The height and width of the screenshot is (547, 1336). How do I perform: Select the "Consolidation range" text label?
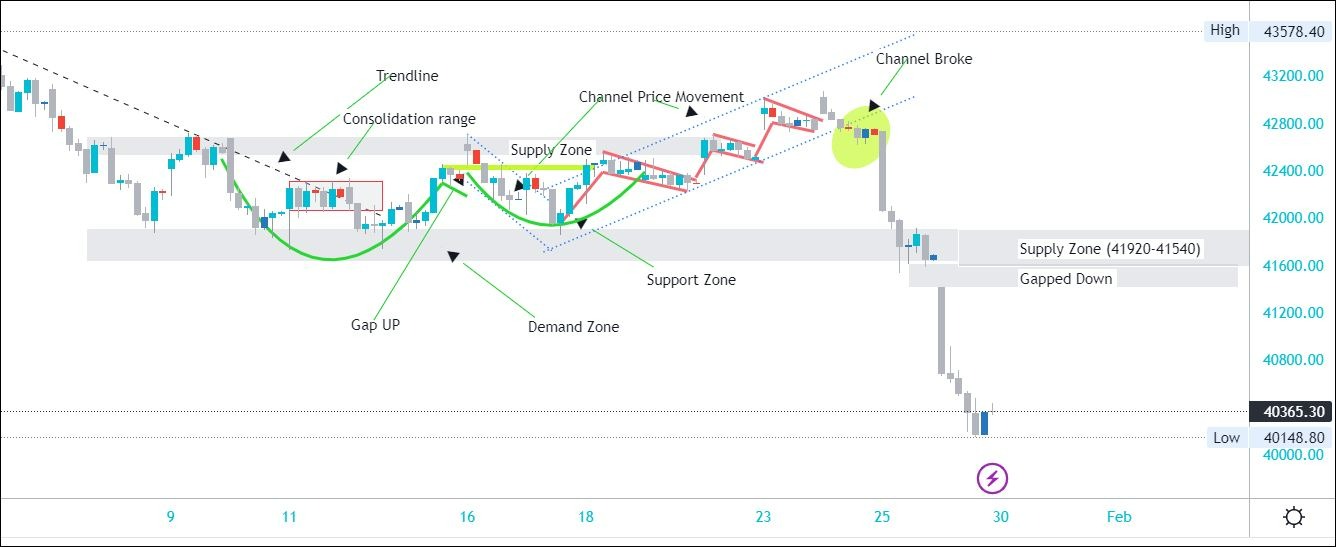pos(409,119)
